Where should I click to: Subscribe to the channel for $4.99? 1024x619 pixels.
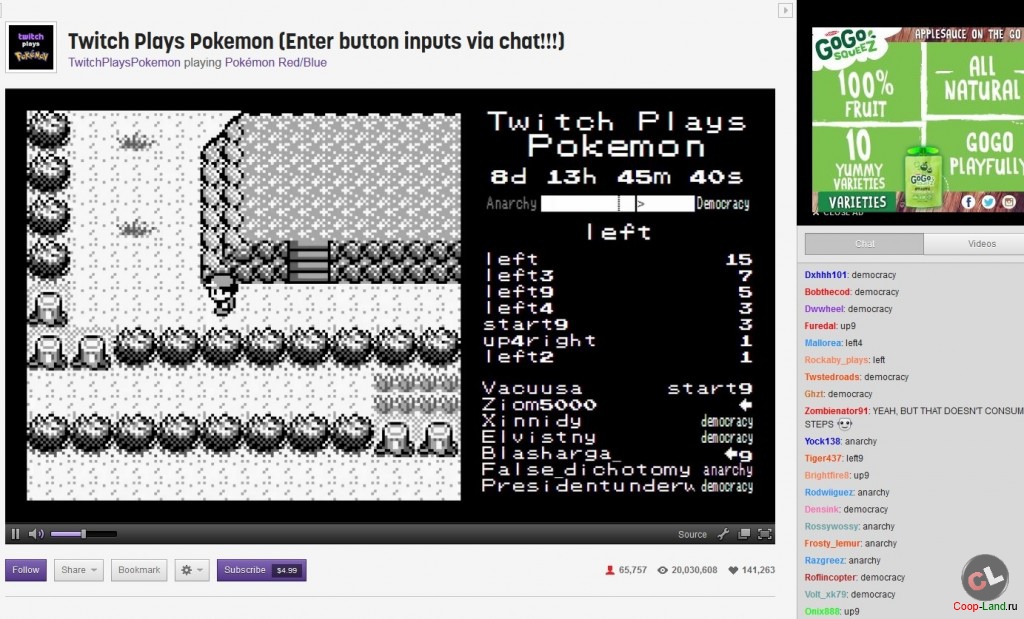point(261,570)
